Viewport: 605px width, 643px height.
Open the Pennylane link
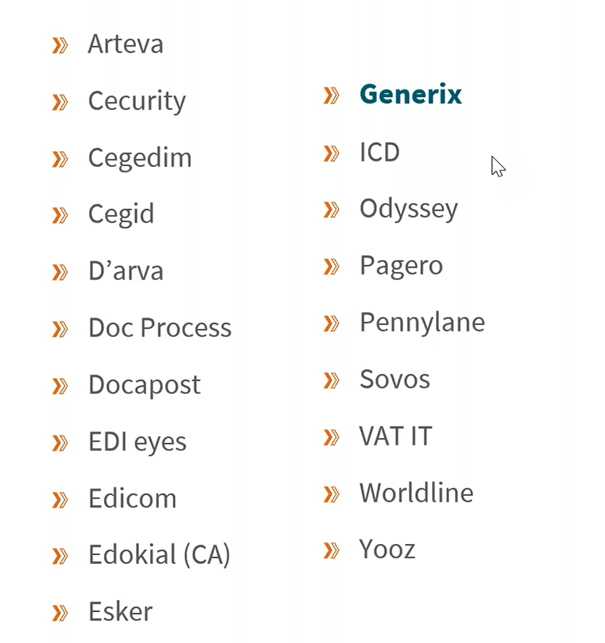[x=422, y=323]
